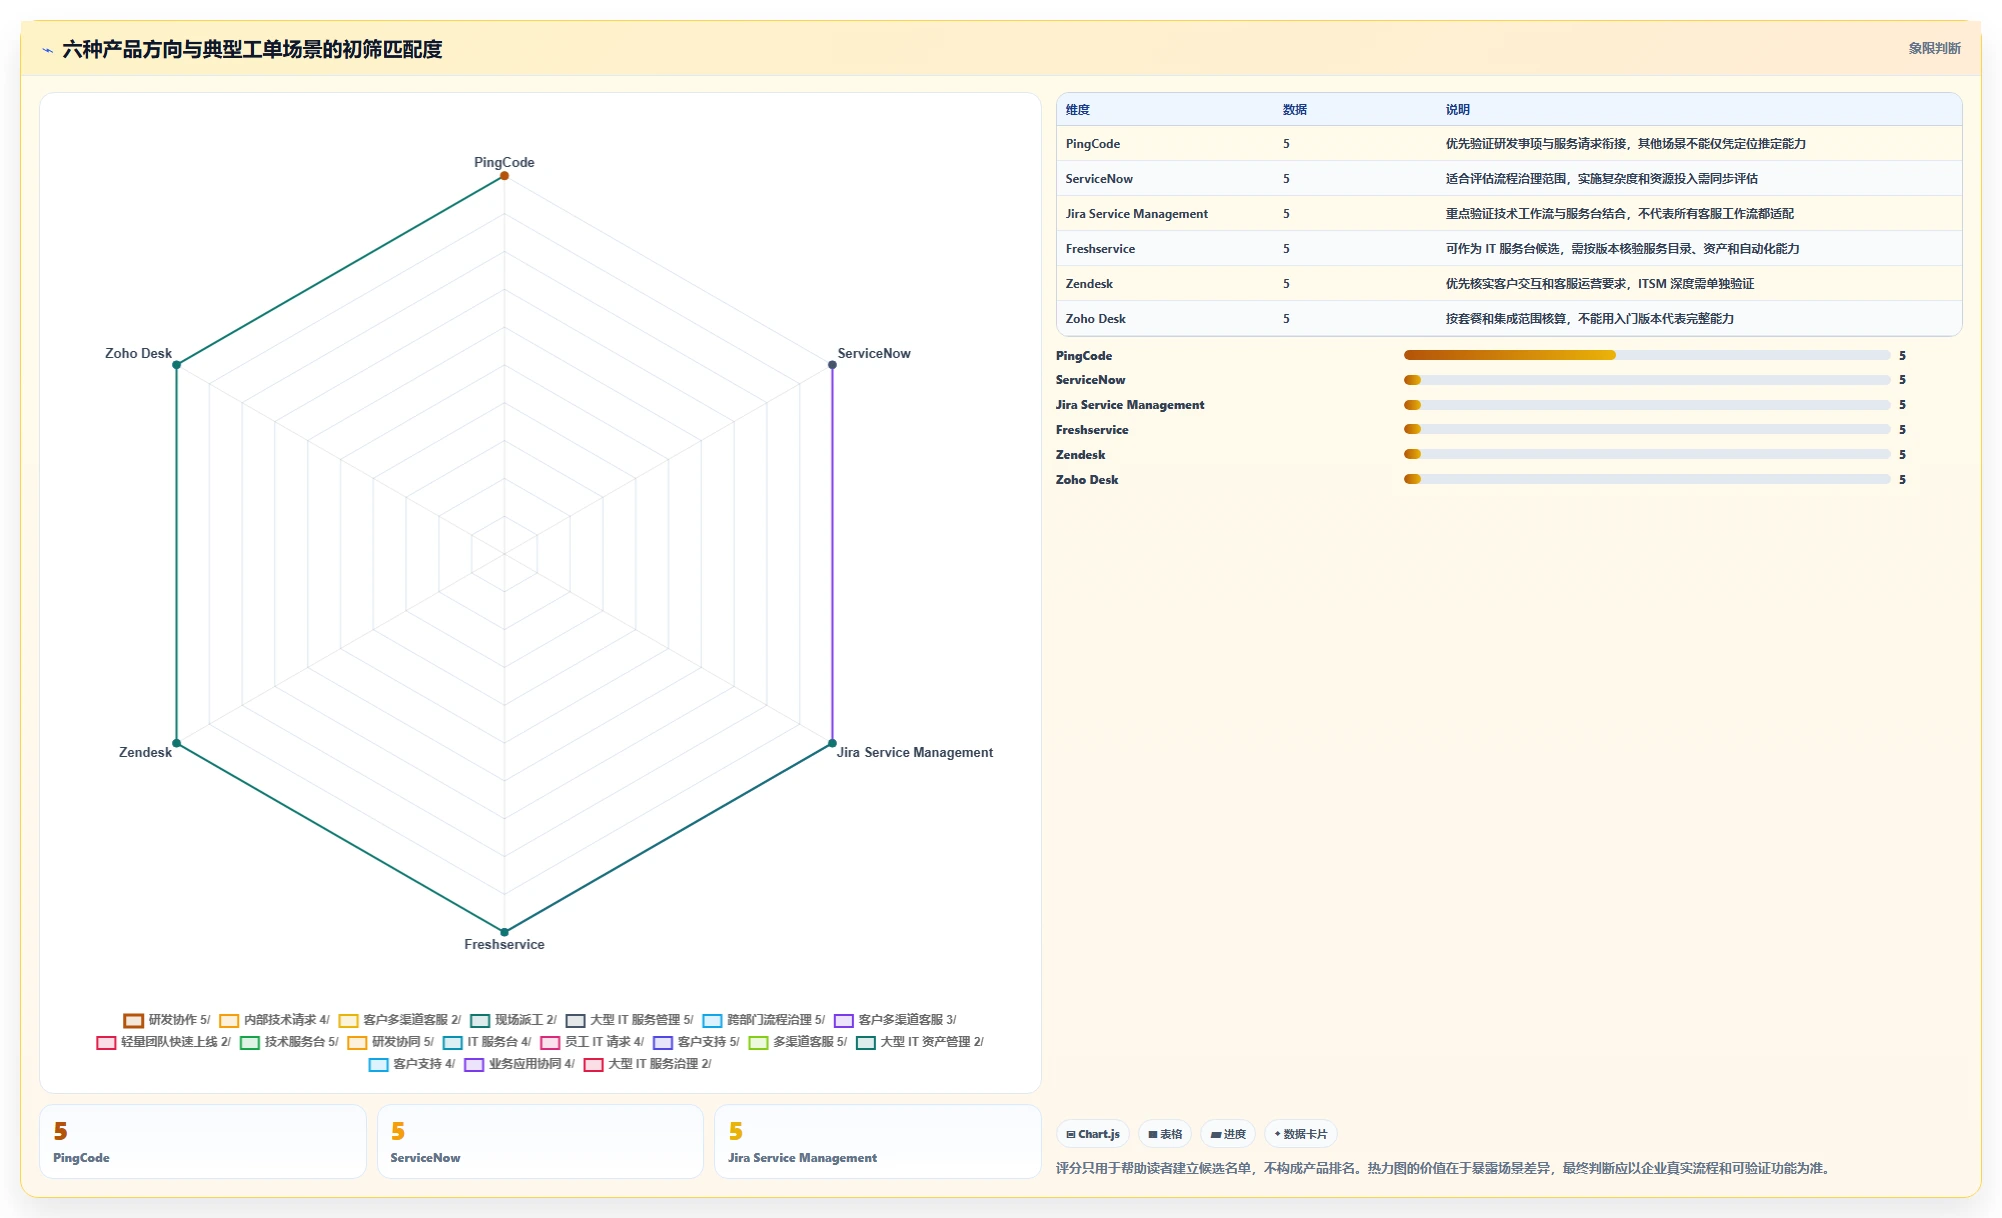Select the Zoho Desk table row name

[x=1095, y=319]
